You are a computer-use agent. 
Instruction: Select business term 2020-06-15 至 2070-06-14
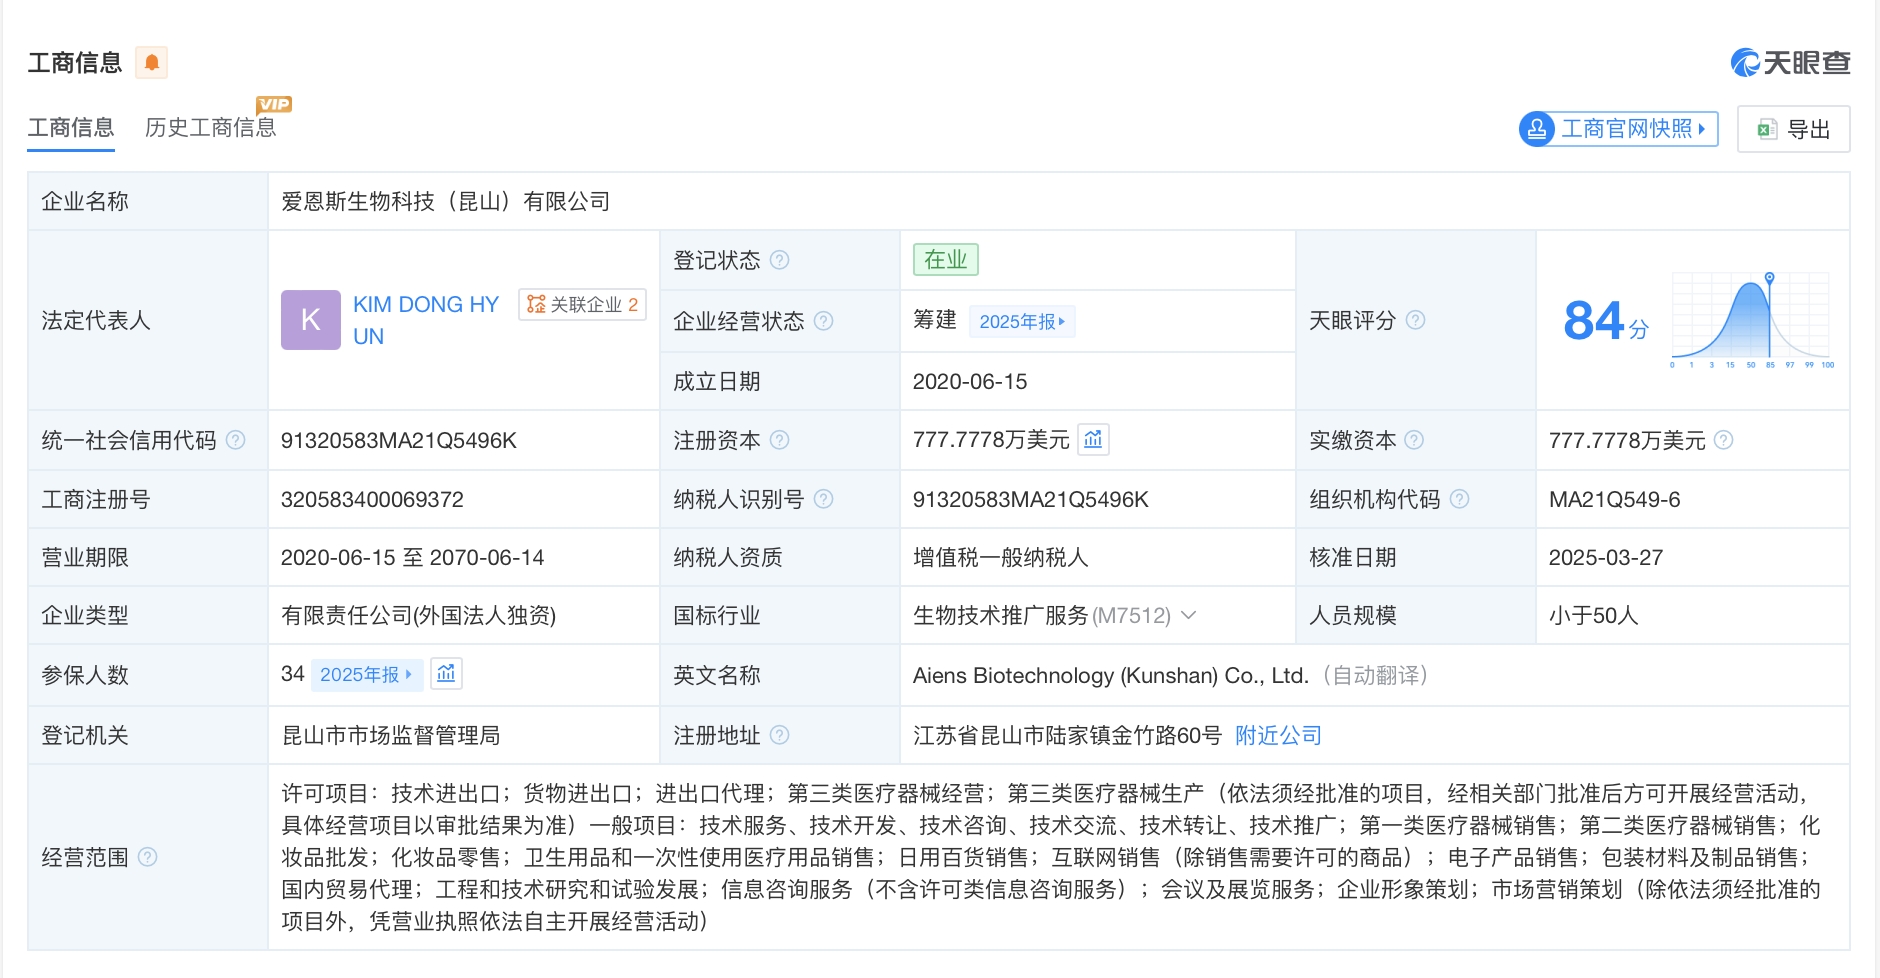412,558
